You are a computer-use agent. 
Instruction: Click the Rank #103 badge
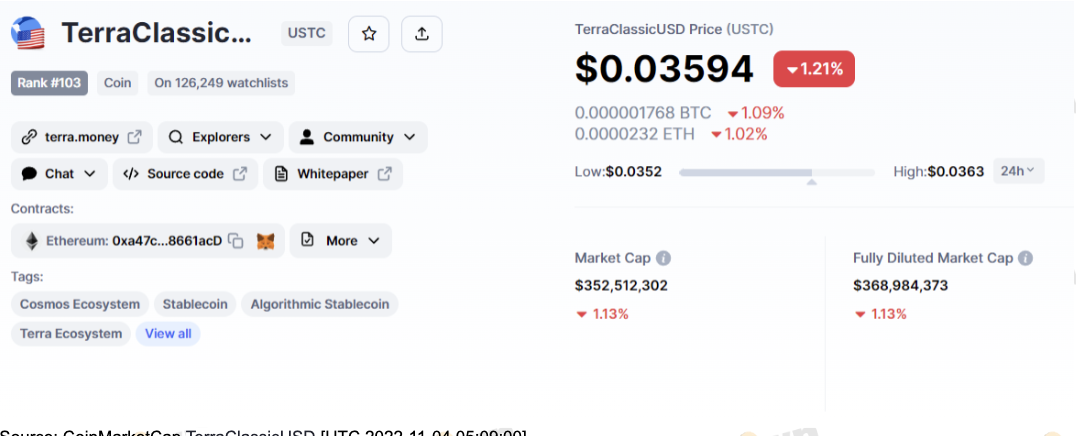49,83
